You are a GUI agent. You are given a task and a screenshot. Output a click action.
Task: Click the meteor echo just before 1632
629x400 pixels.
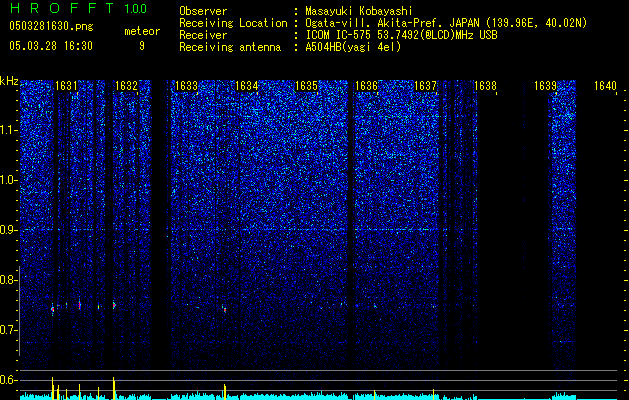(x=114, y=305)
